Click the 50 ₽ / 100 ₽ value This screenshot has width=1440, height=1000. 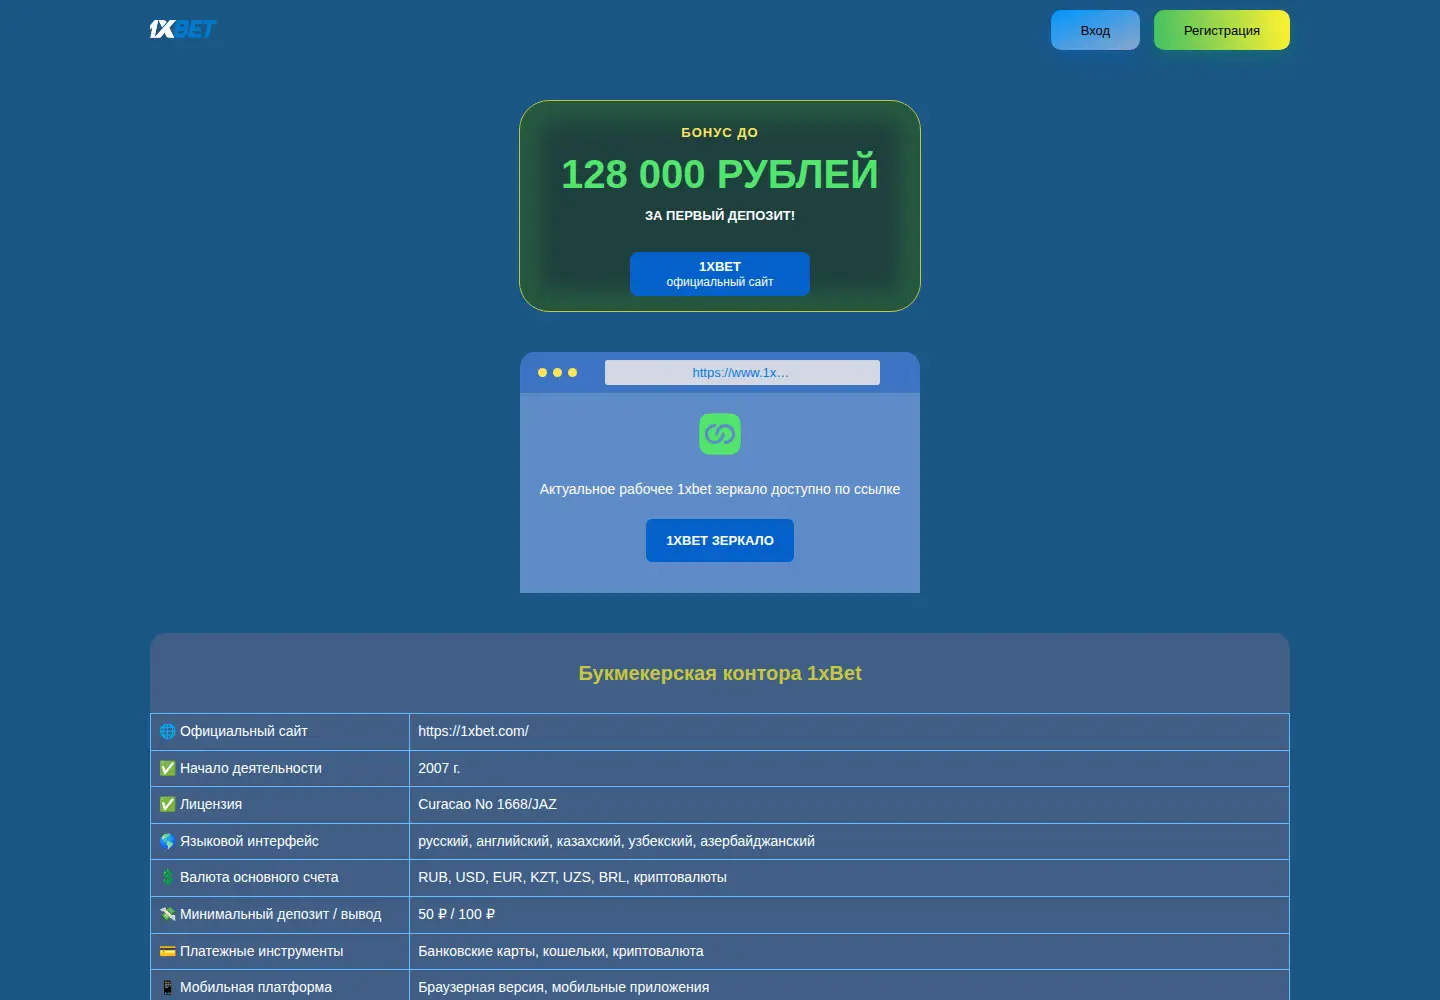pos(457,914)
